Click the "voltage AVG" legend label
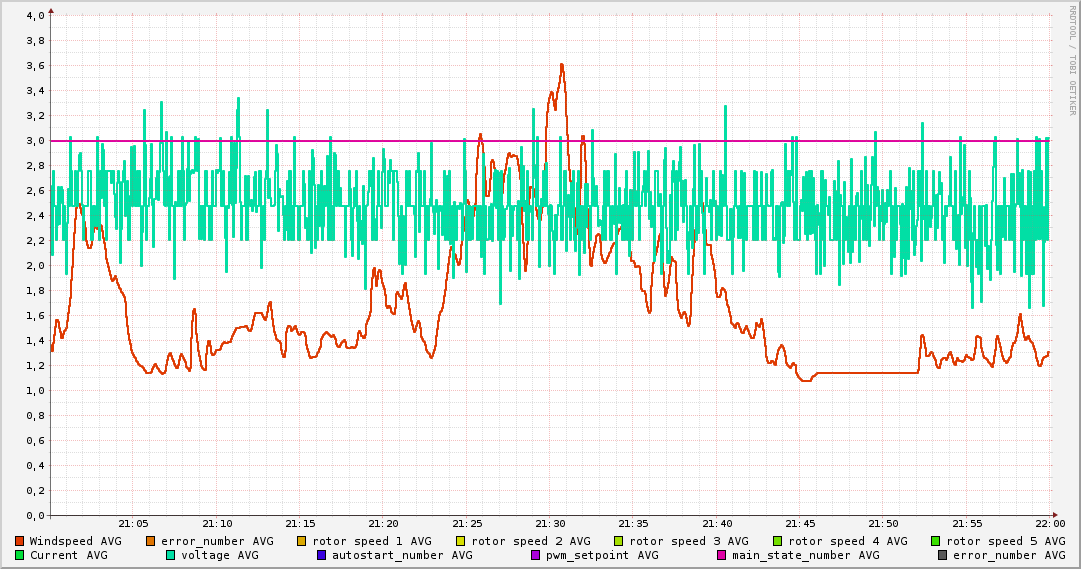 220,555
